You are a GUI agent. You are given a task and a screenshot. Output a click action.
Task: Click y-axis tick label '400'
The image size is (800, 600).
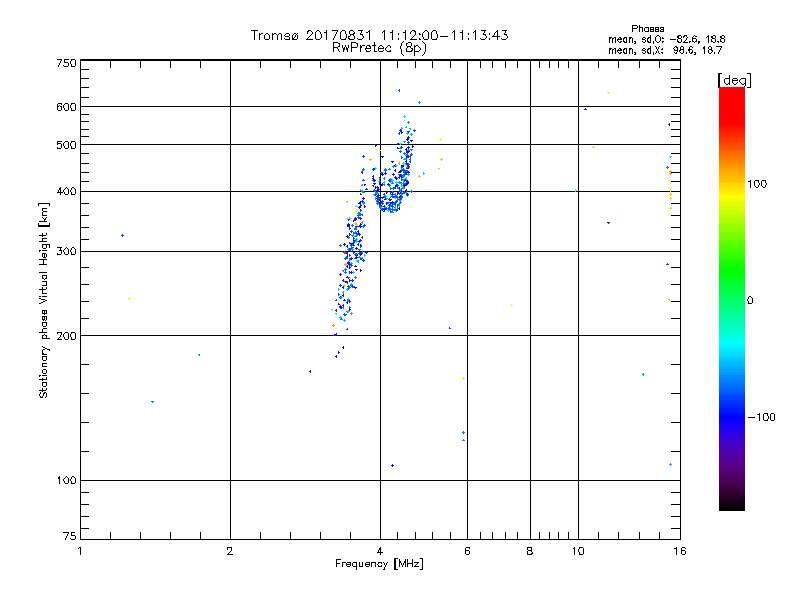(66, 191)
